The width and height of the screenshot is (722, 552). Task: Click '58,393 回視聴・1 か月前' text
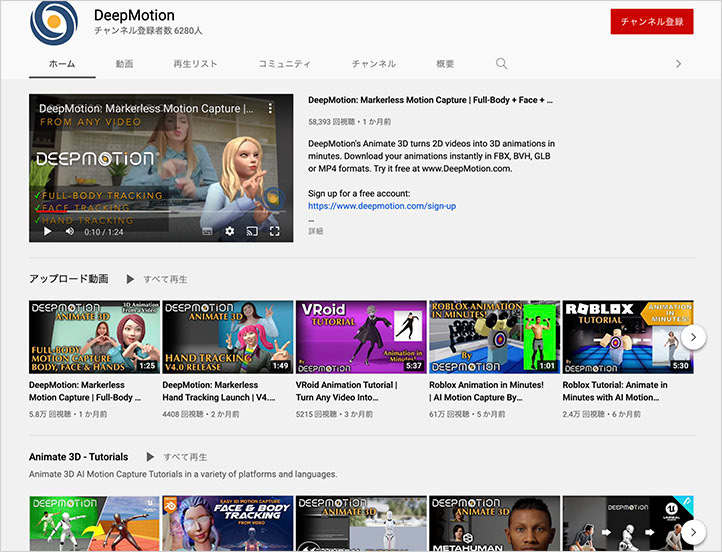click(x=349, y=122)
